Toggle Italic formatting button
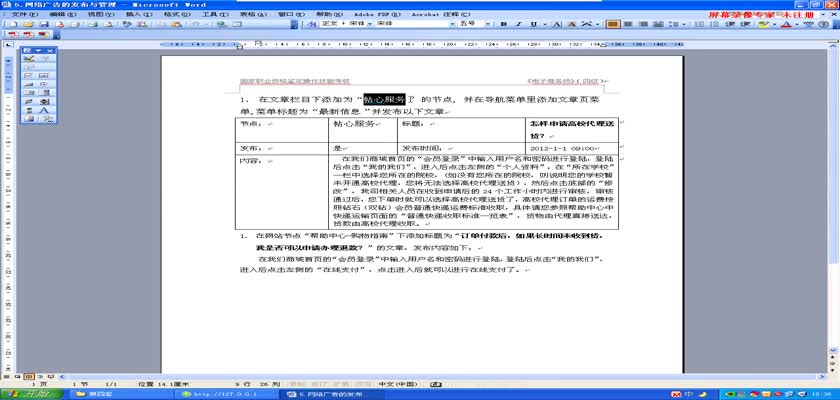This screenshot has width=840, height=400. pos(519,25)
